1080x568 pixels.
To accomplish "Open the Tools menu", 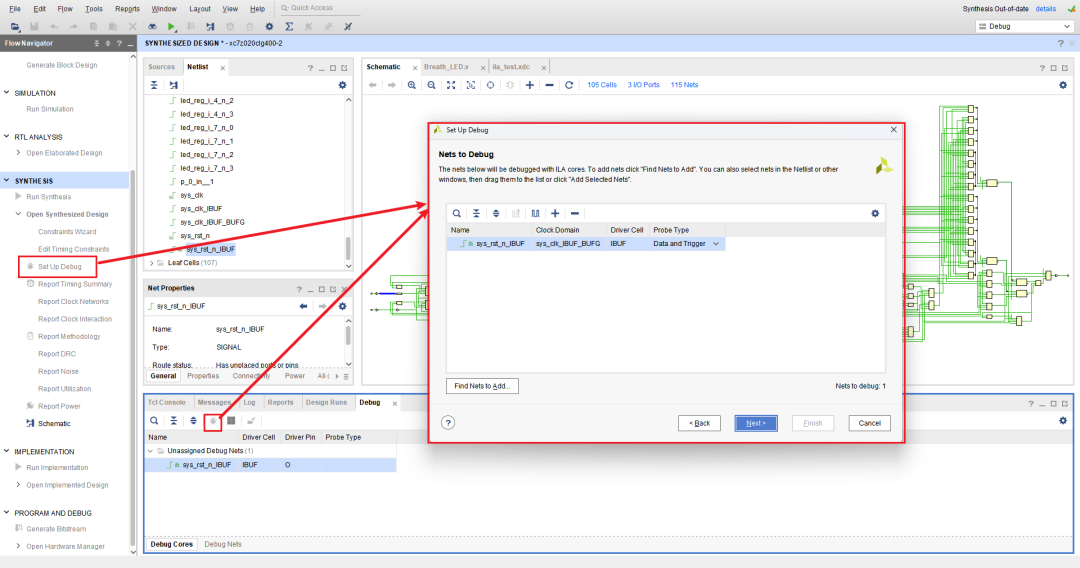I will click(x=94, y=9).
